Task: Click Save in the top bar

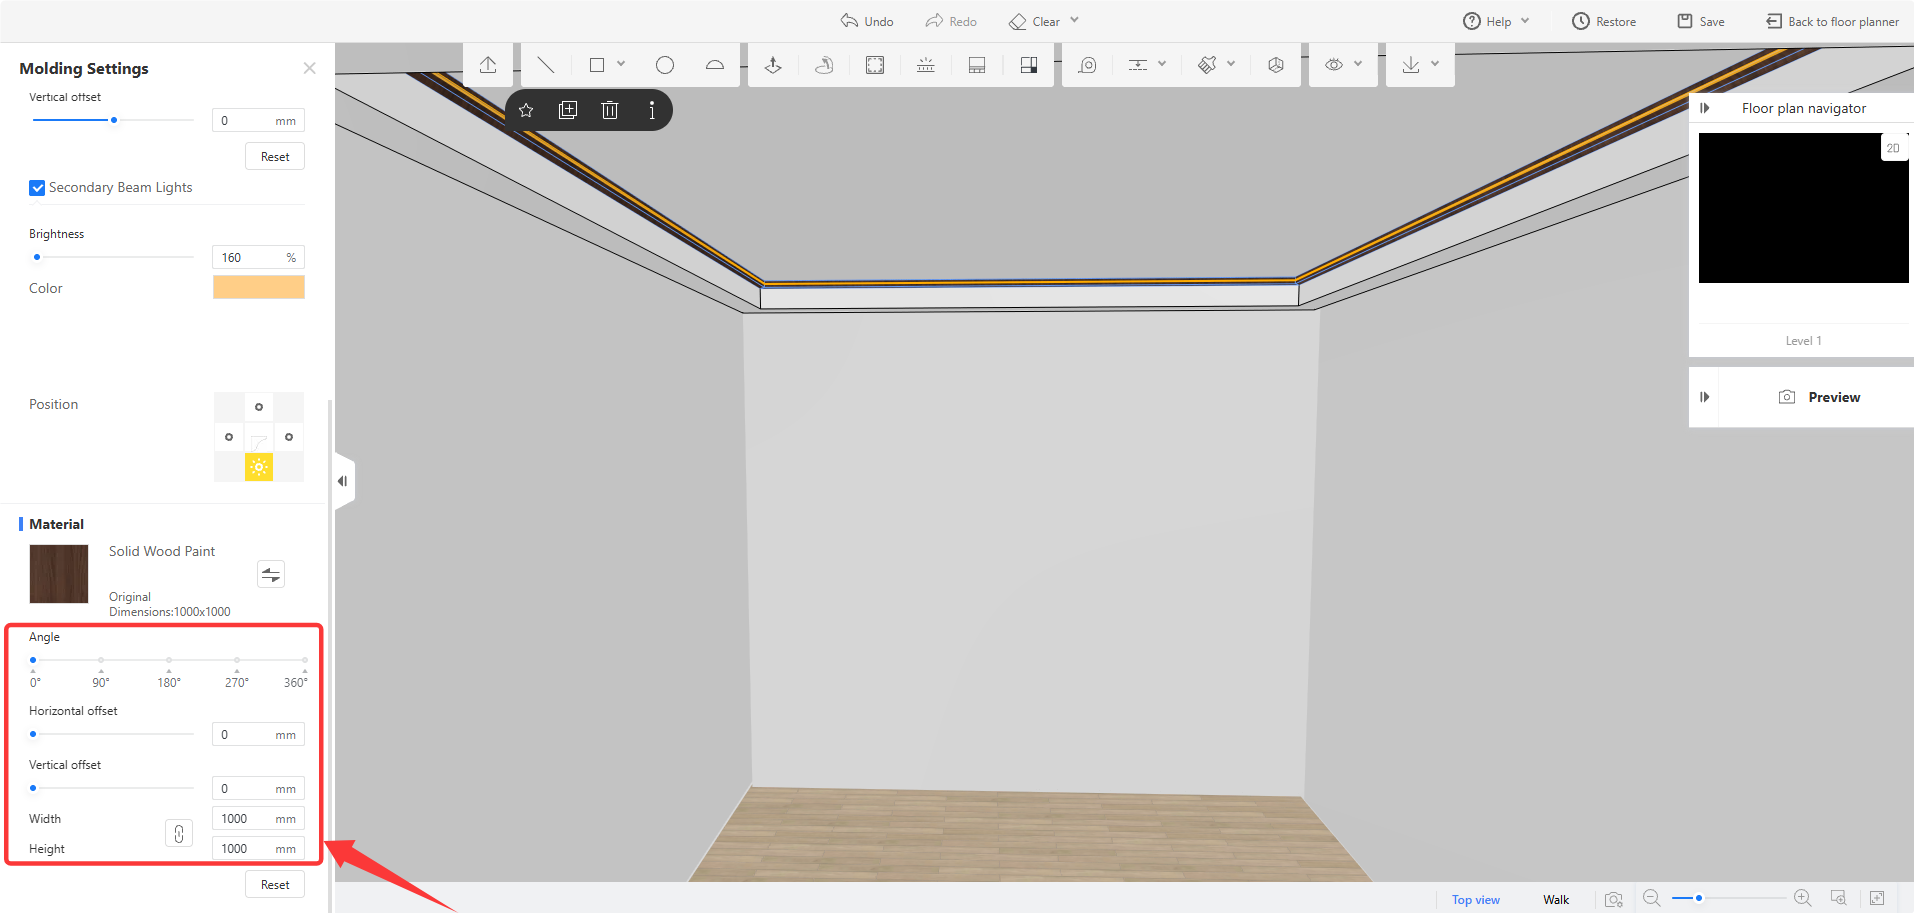Action: click(x=1701, y=21)
